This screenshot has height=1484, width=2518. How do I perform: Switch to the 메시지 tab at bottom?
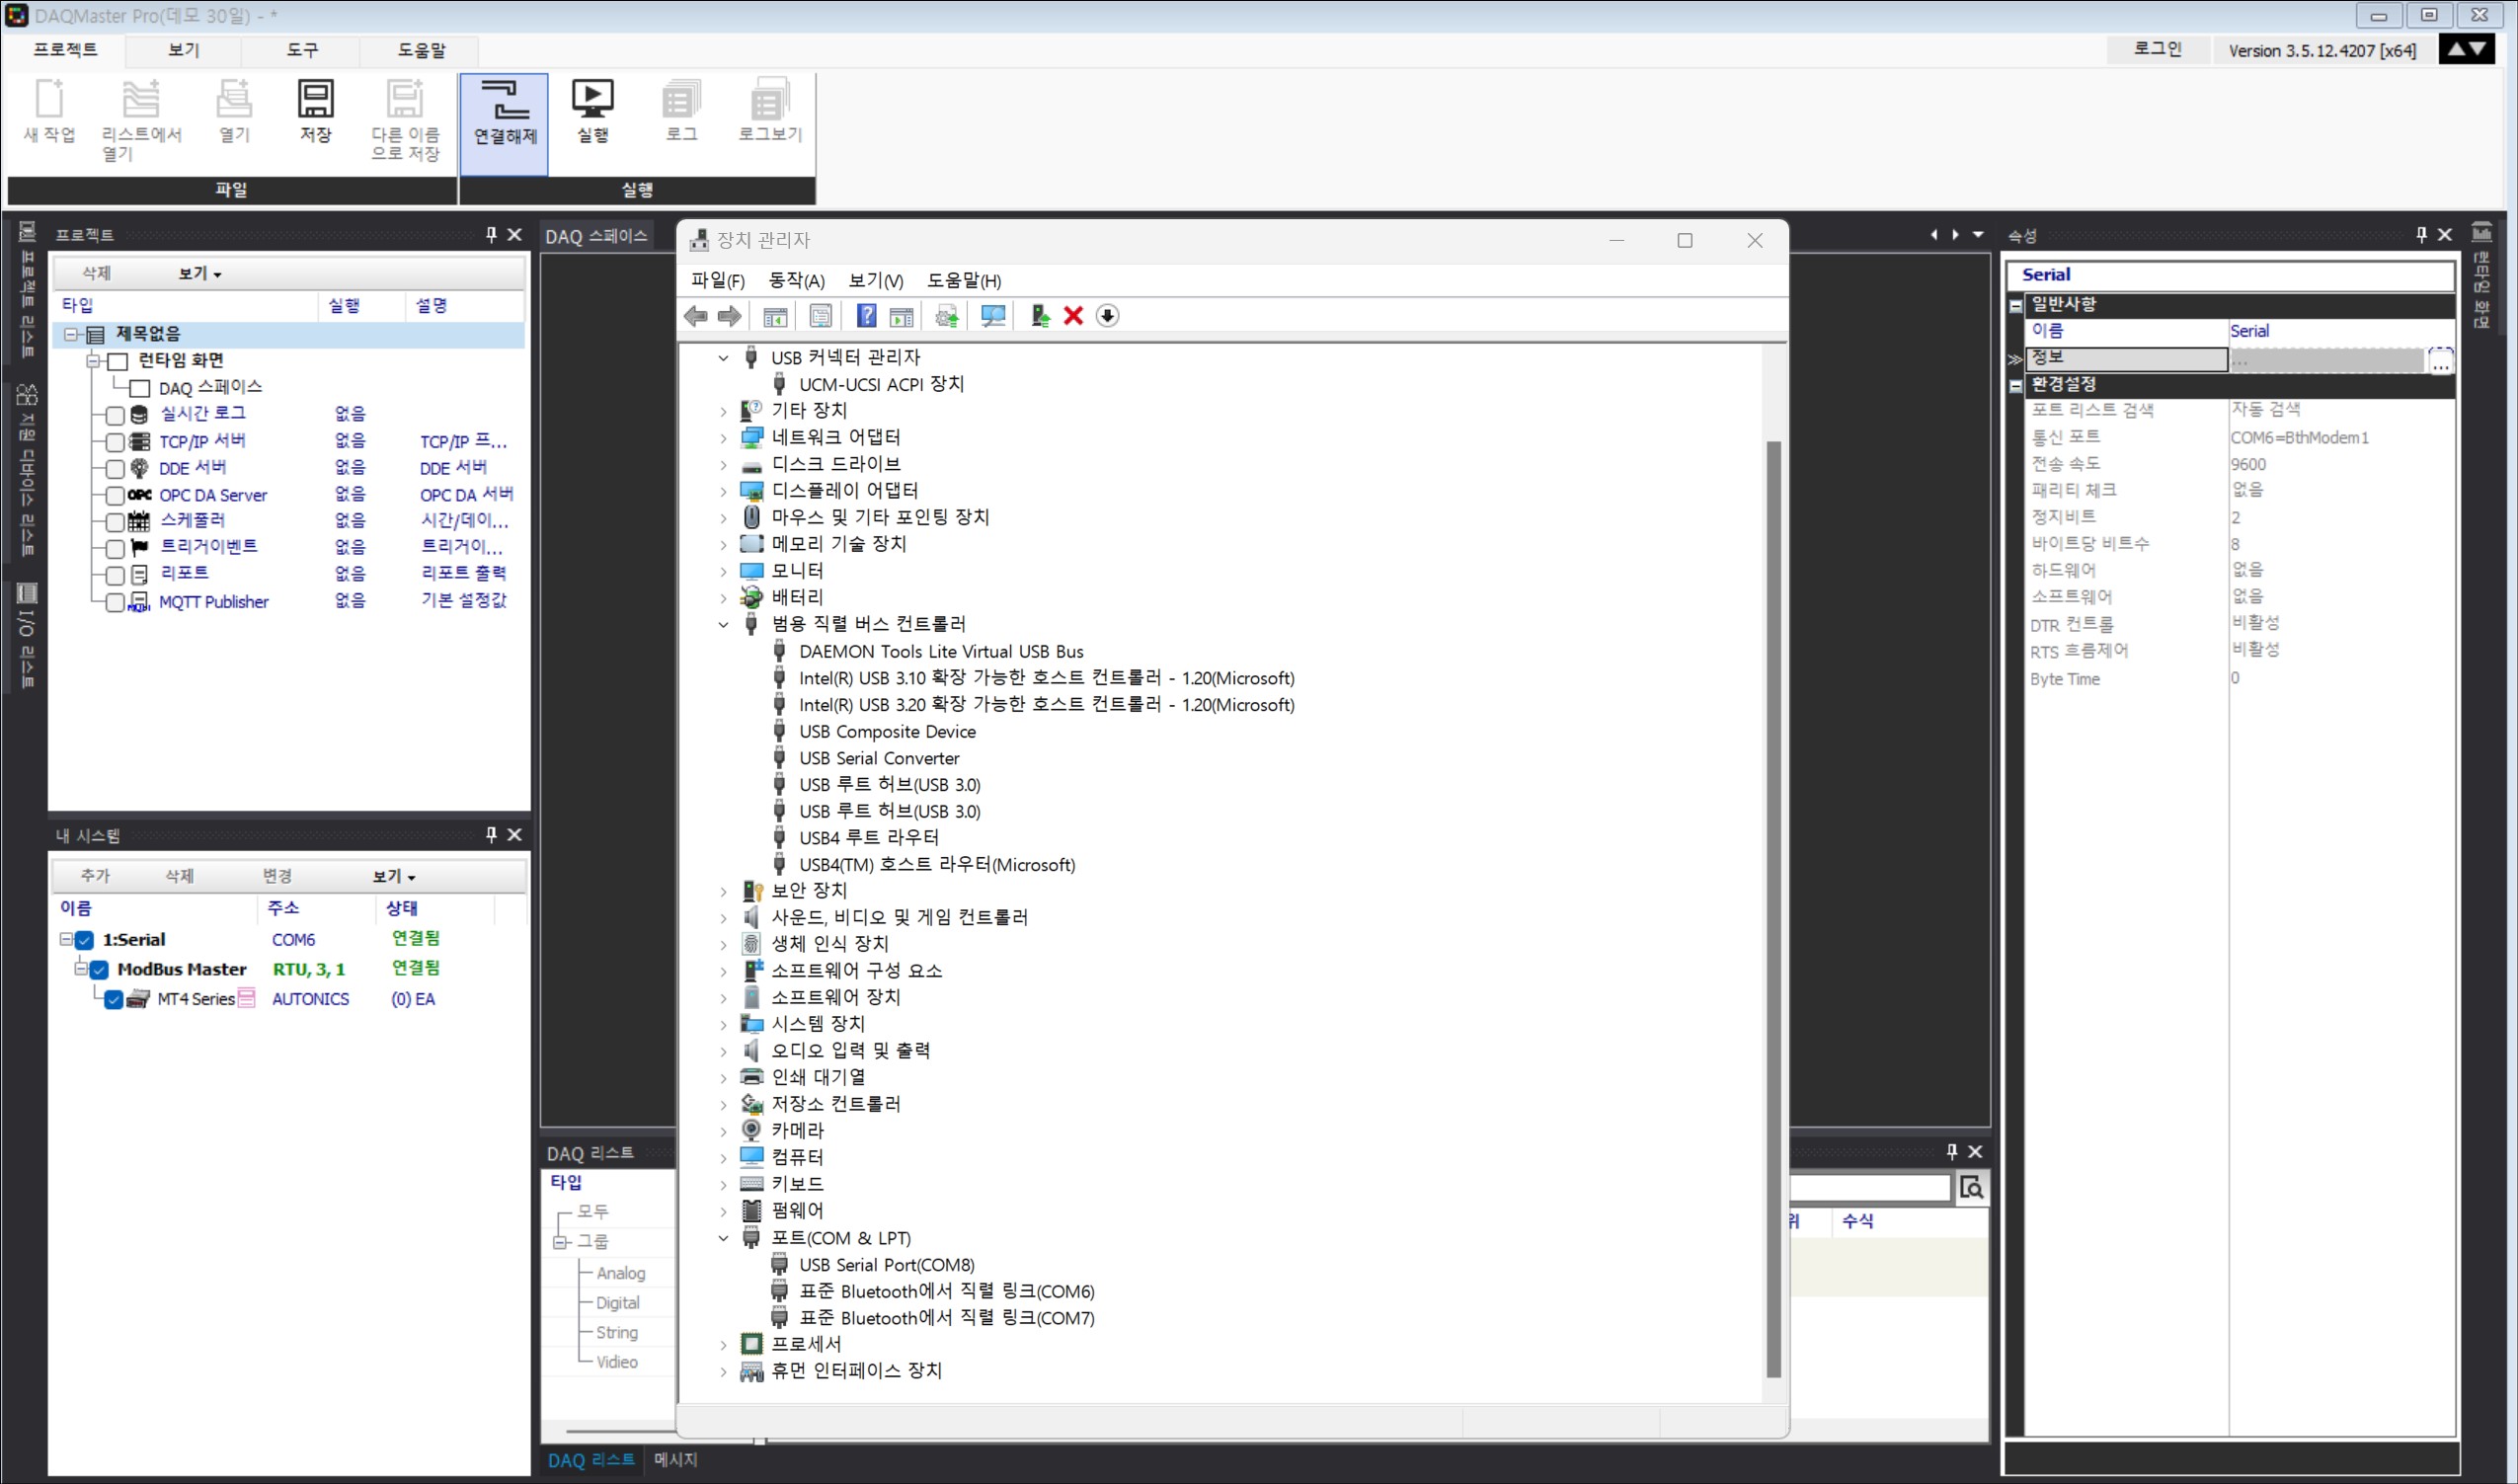676,1459
